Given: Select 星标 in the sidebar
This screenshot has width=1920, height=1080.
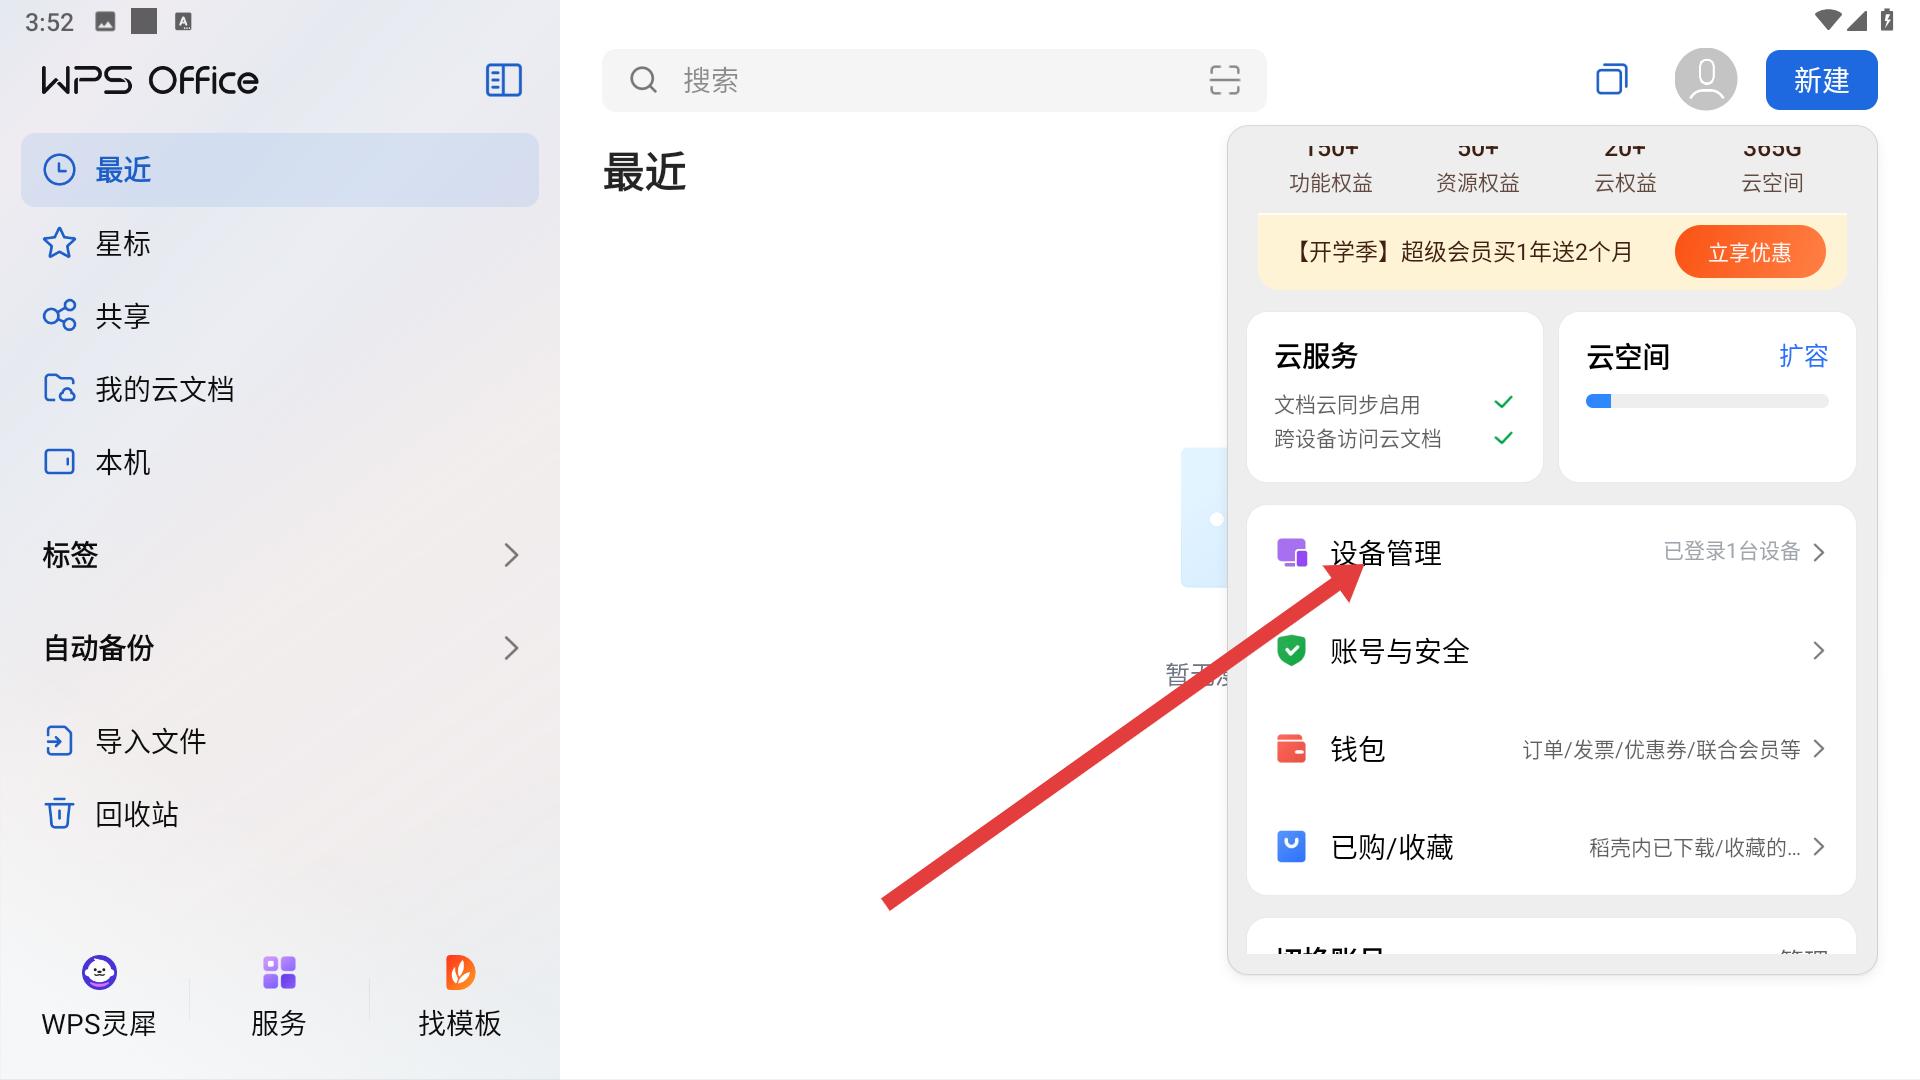Looking at the screenshot, I should (122, 243).
